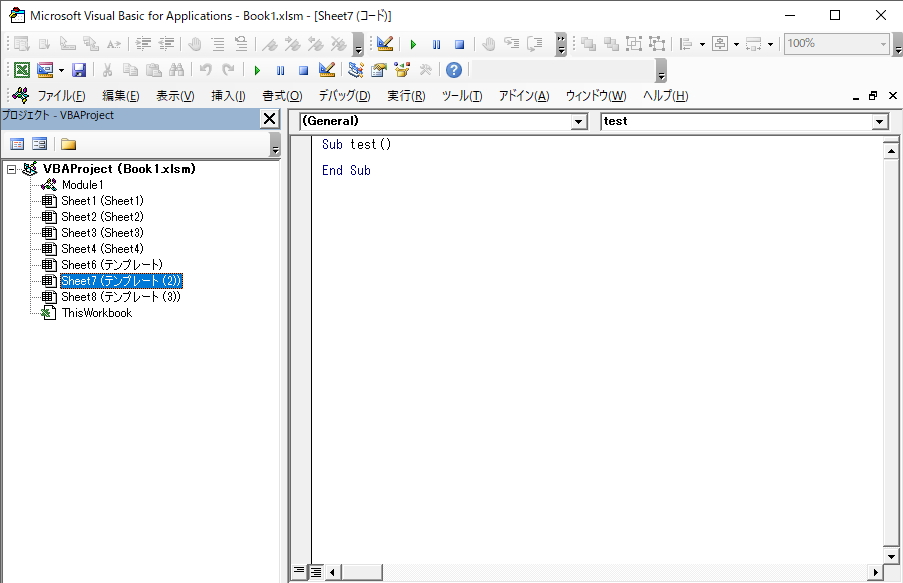Viewport: 903px width, 583px height.
Task: Toggle folder view in the Project pane
Action: click(69, 144)
